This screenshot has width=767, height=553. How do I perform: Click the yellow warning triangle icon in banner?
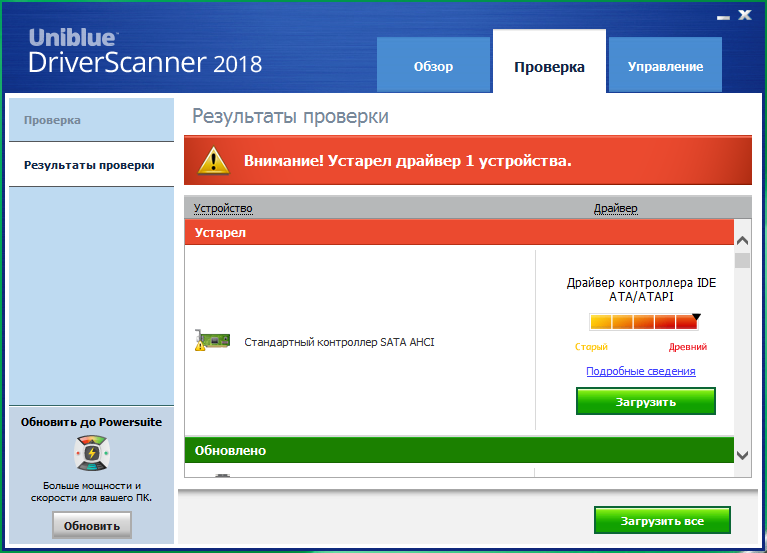coord(213,161)
